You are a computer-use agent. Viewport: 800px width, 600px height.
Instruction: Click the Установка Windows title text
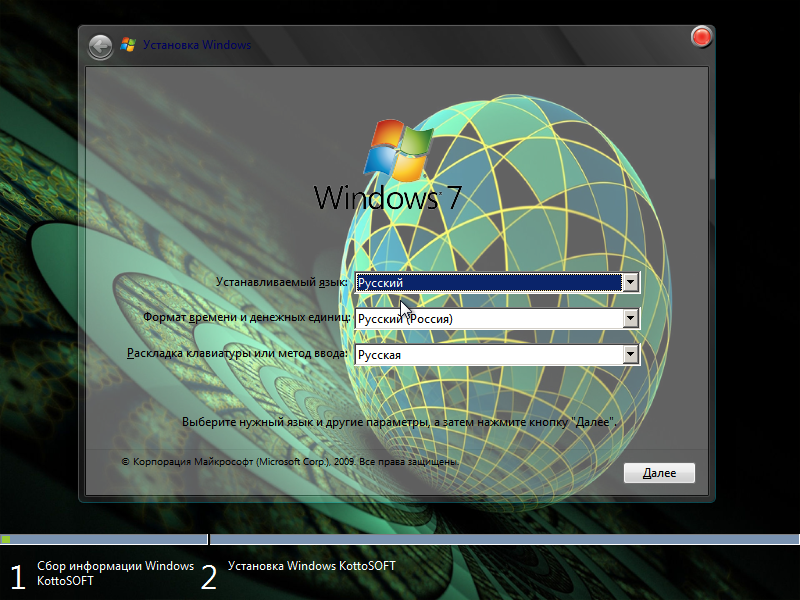click(197, 45)
